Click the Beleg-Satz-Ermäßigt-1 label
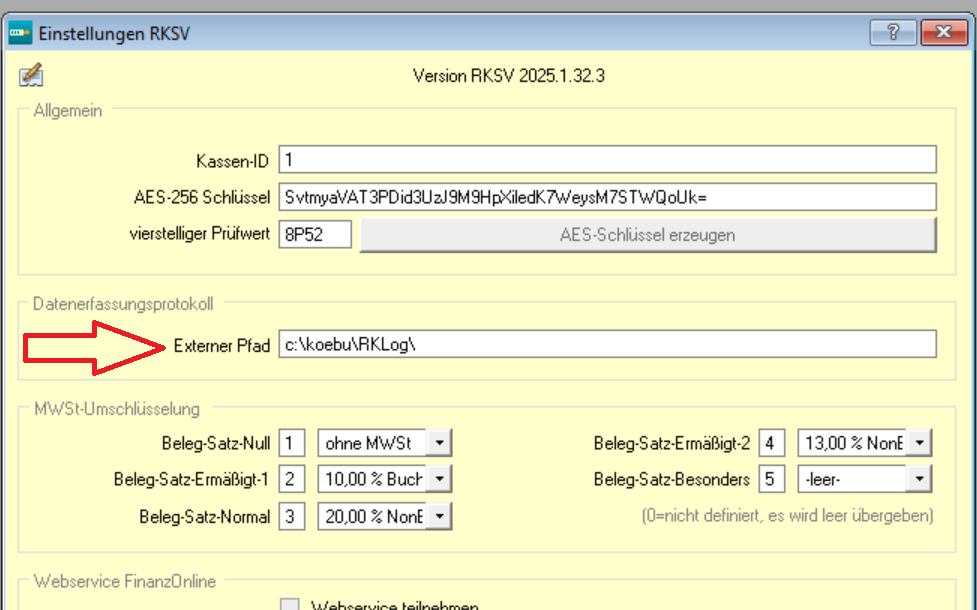 pos(191,480)
